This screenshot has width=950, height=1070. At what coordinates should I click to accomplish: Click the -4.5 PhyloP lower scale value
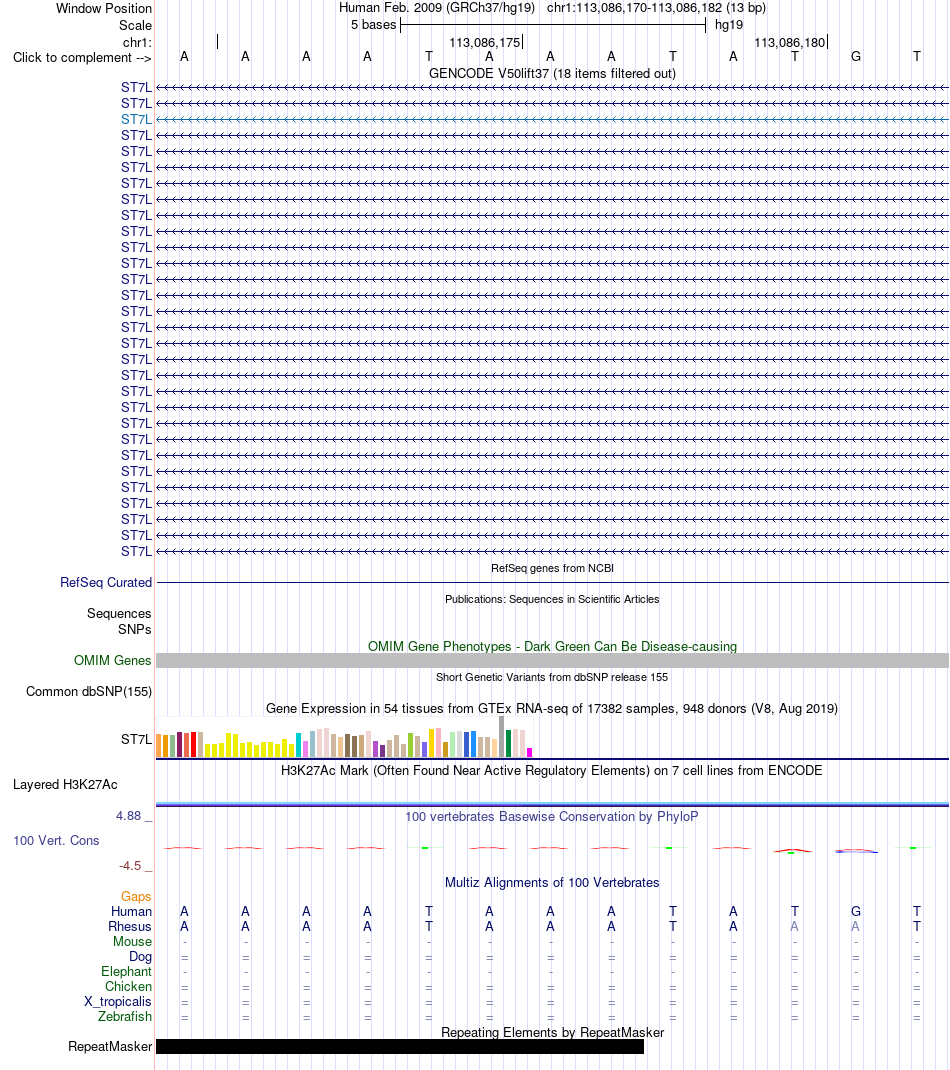[130, 866]
